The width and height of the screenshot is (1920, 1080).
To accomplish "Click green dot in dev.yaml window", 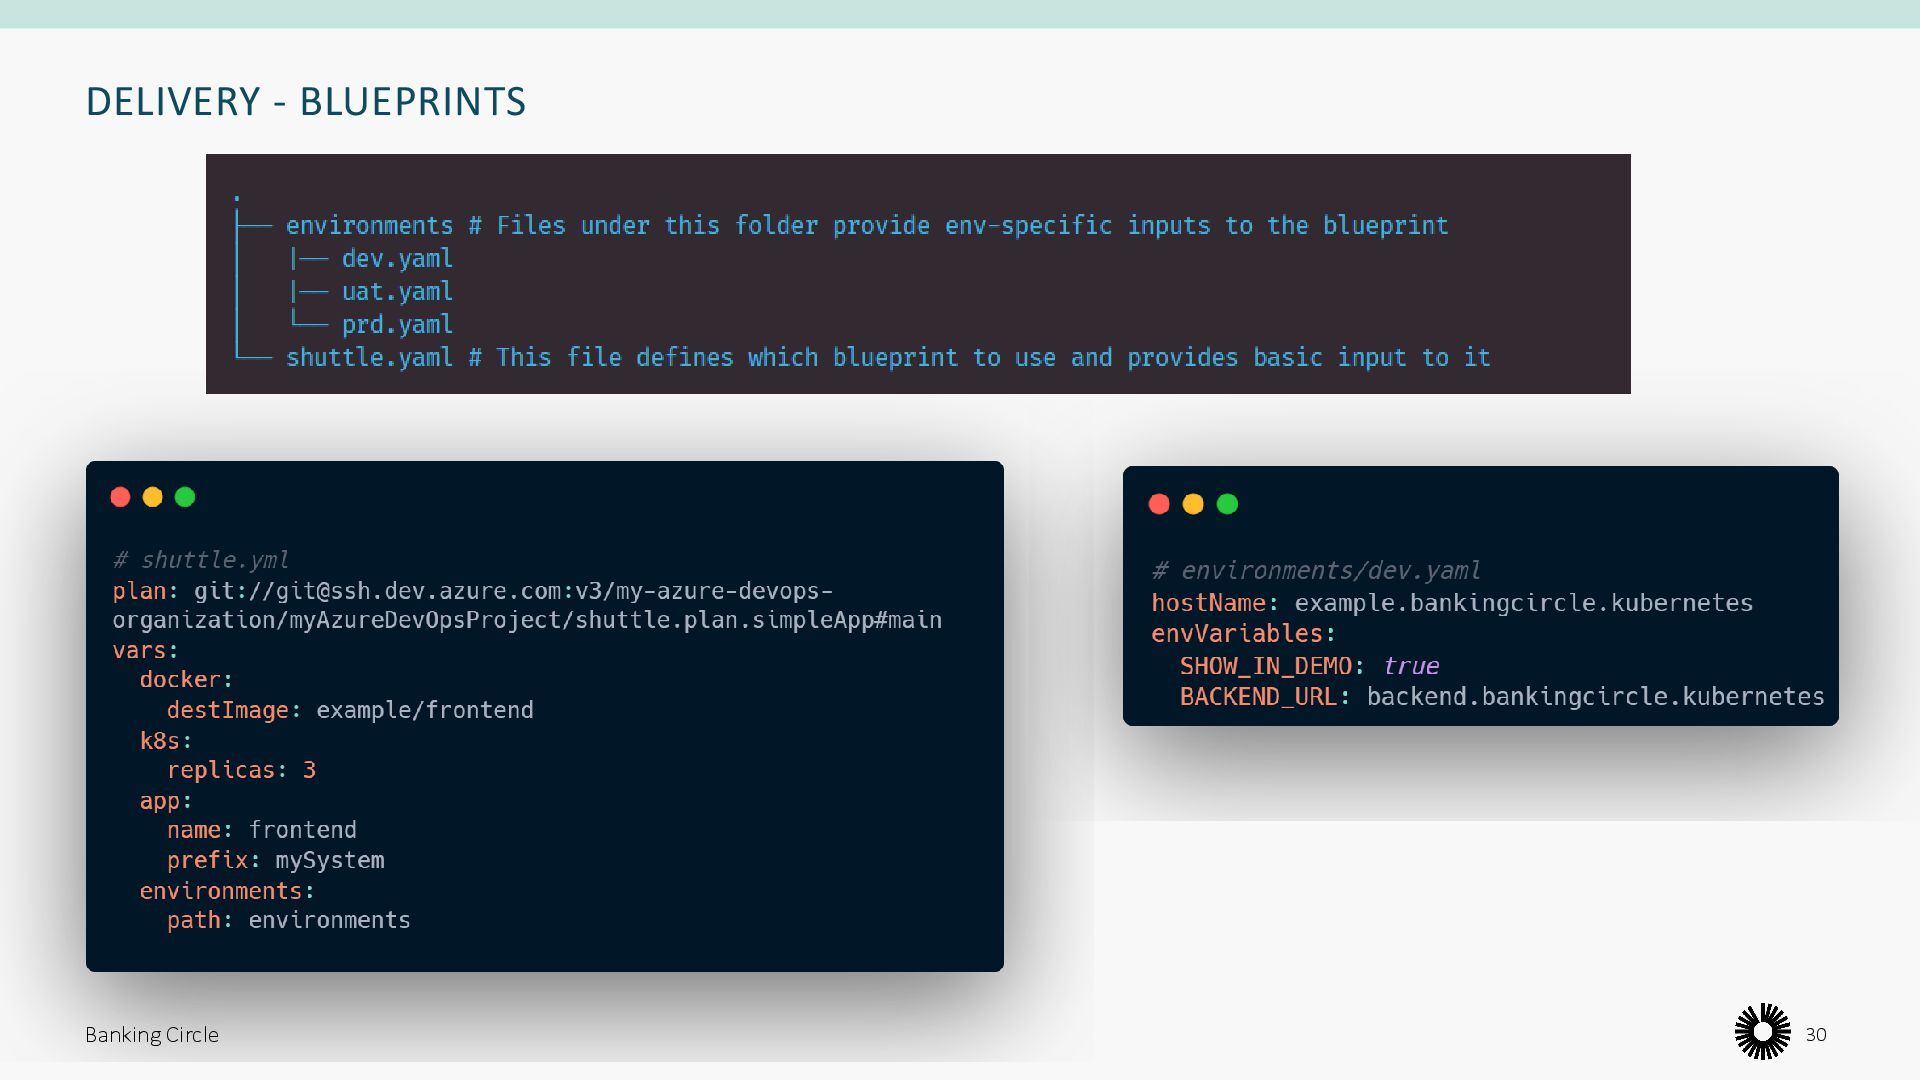I will tap(1227, 504).
